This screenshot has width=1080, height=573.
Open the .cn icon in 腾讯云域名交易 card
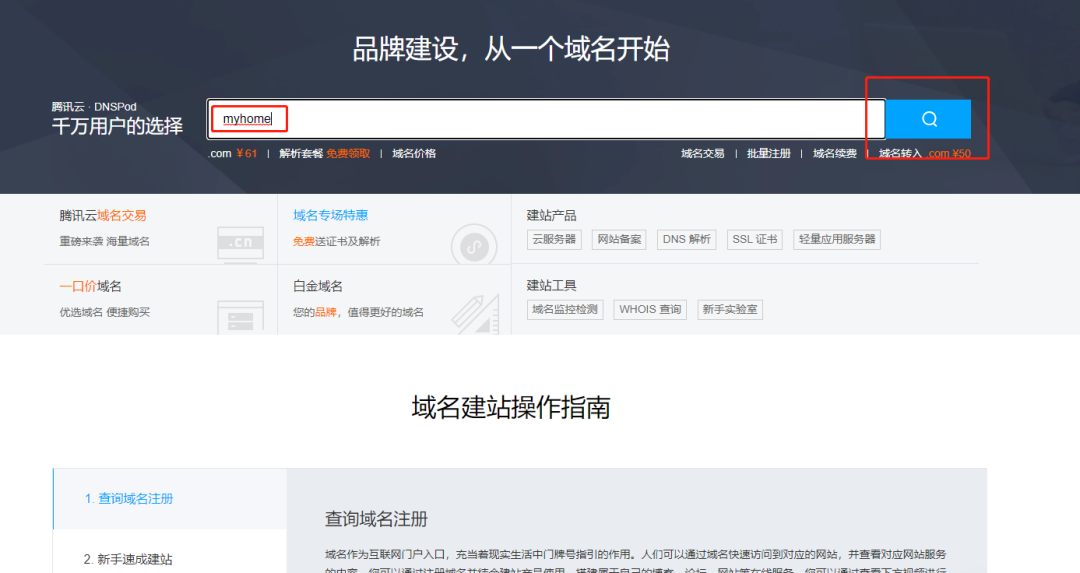pos(240,243)
